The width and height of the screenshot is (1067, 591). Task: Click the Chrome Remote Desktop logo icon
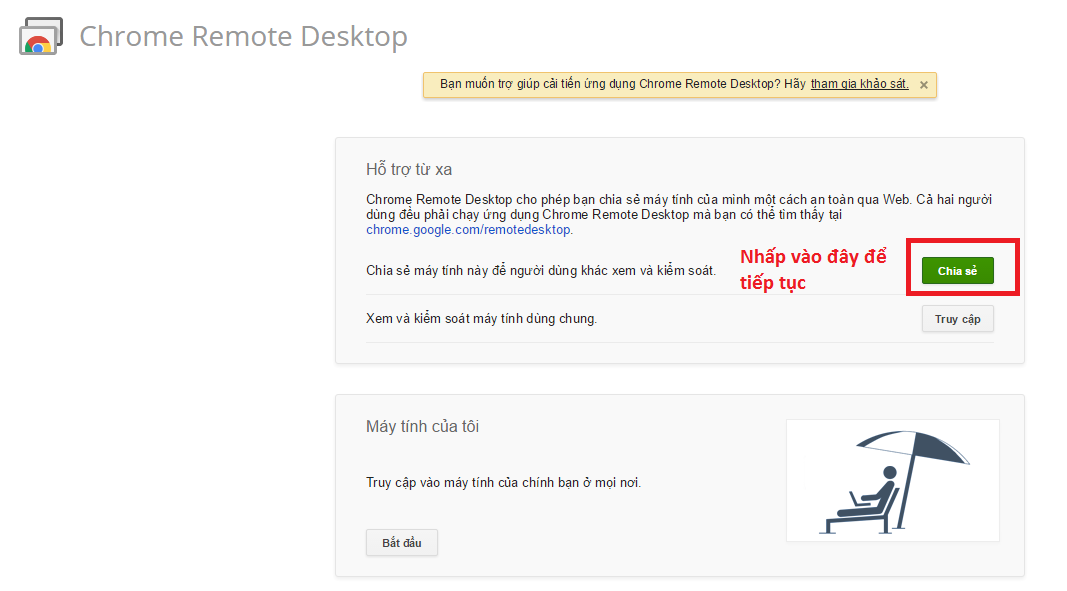[41, 35]
